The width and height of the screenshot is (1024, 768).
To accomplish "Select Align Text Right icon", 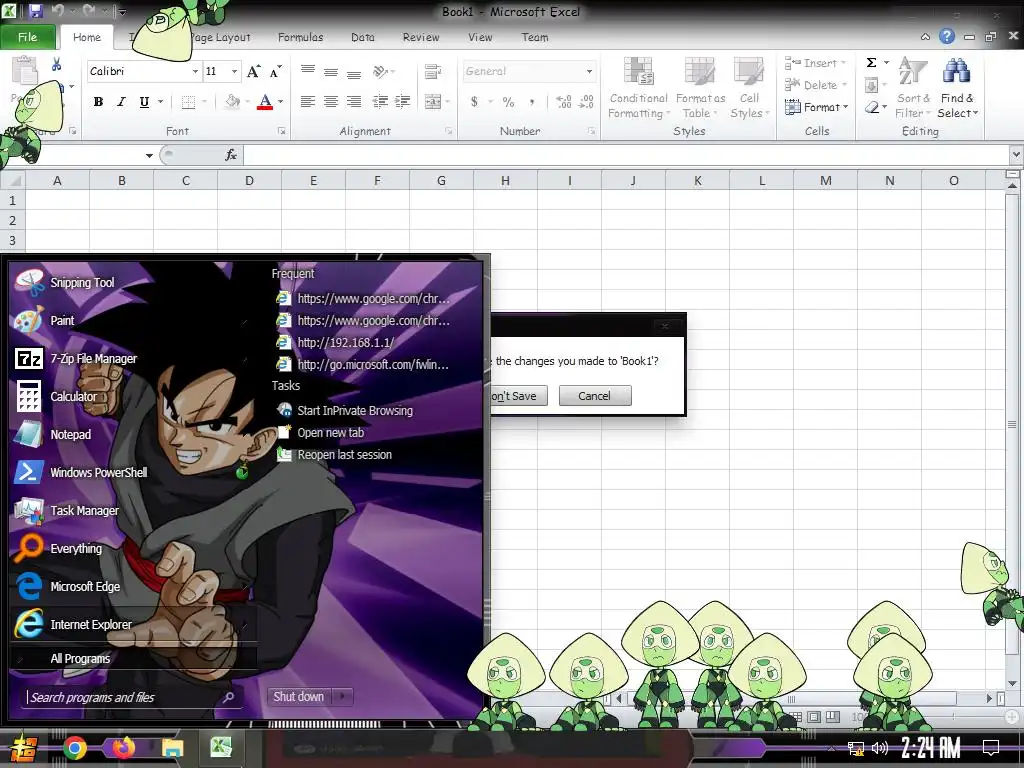I will [x=354, y=101].
